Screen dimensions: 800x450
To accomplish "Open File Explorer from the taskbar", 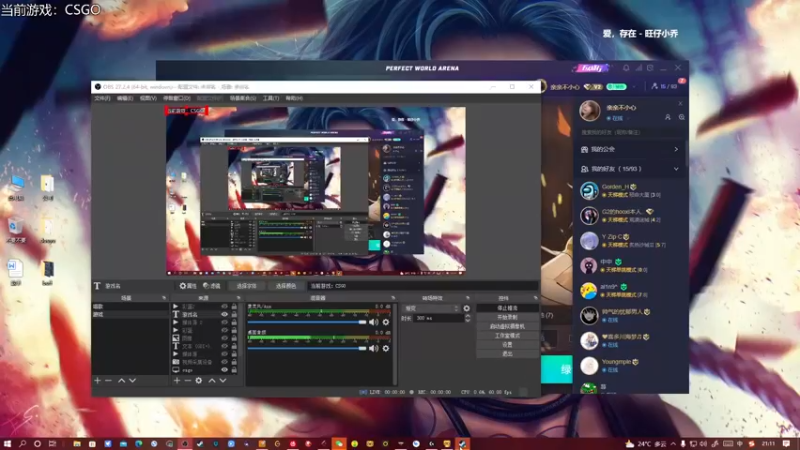I will (77, 444).
